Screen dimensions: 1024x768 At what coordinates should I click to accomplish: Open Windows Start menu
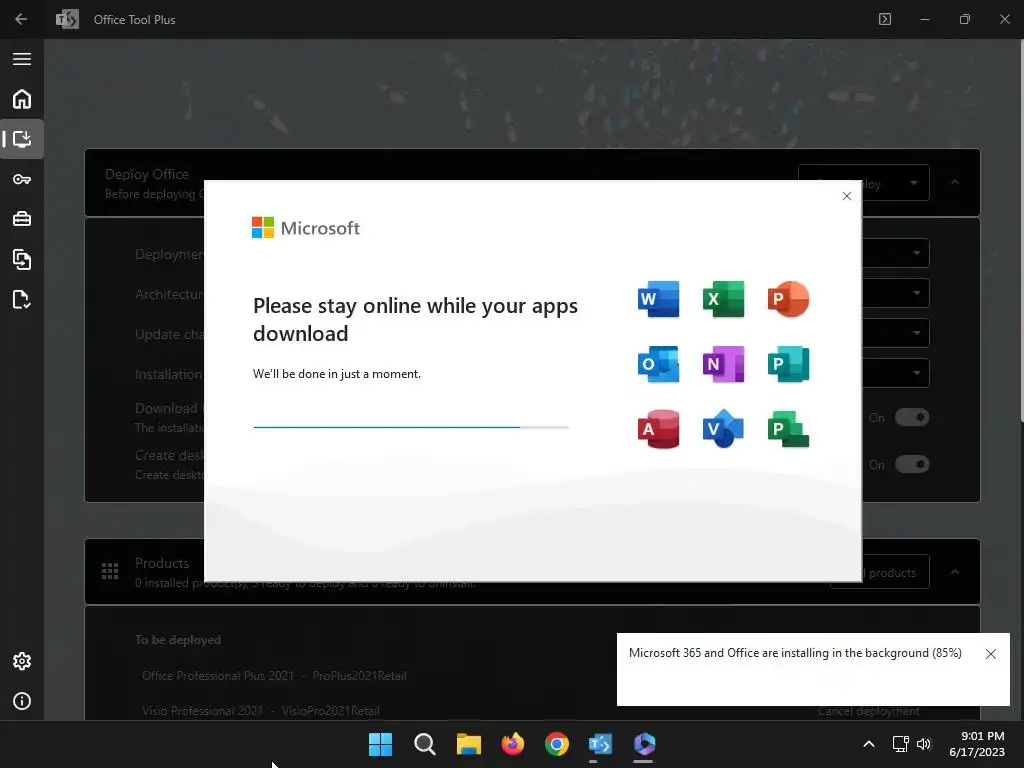[380, 744]
